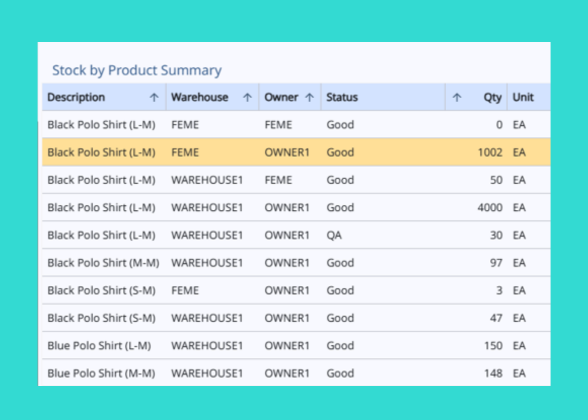Screen dimensions: 588x420
Task: Click the 'Stock by Product Summary' title
Action: 137,70
